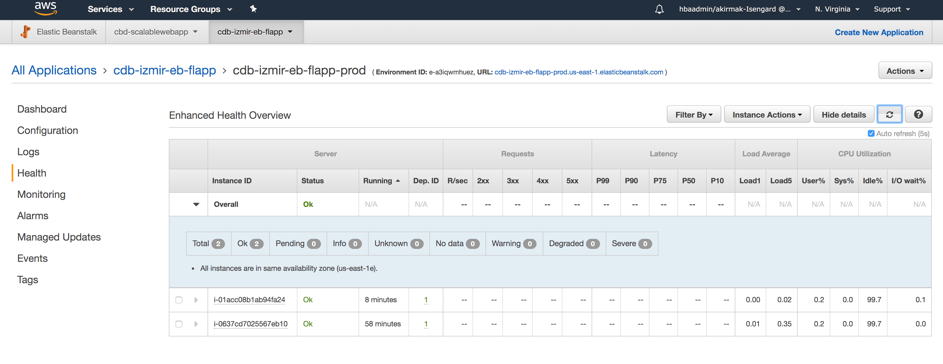Refresh the health overview

coord(889,114)
